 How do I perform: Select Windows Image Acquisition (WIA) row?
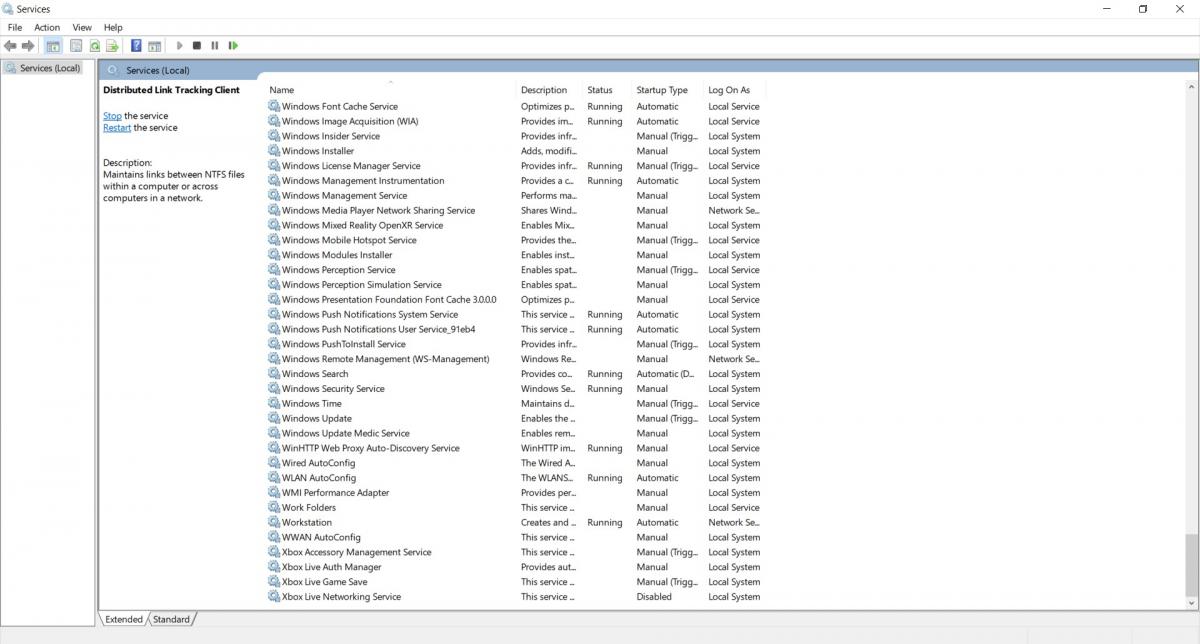coord(515,121)
